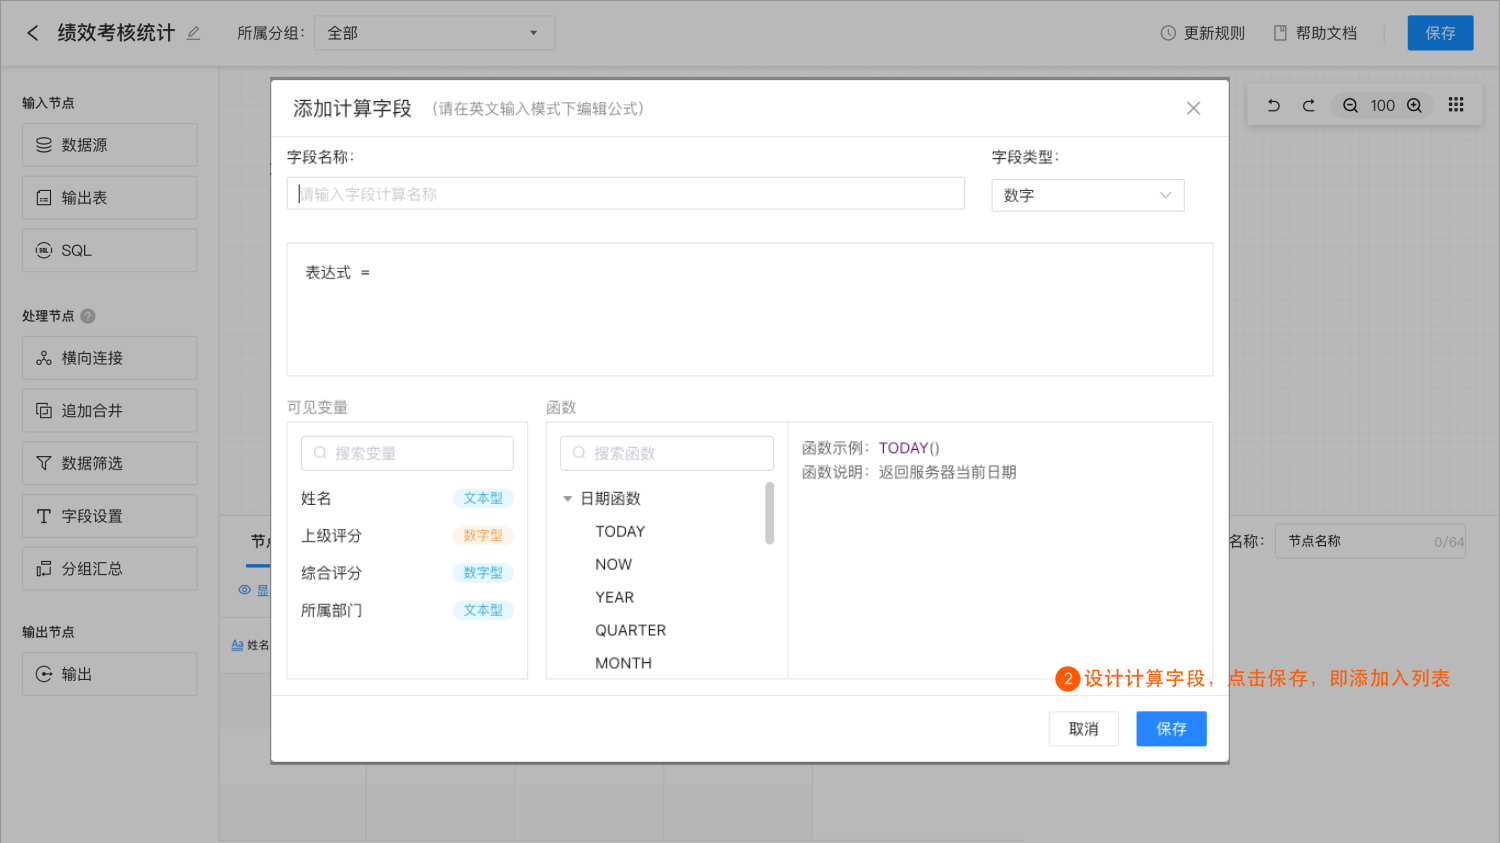This screenshot has width=1500, height=843.
Task: Open 帮助文档 link
Action: [x=1315, y=33]
